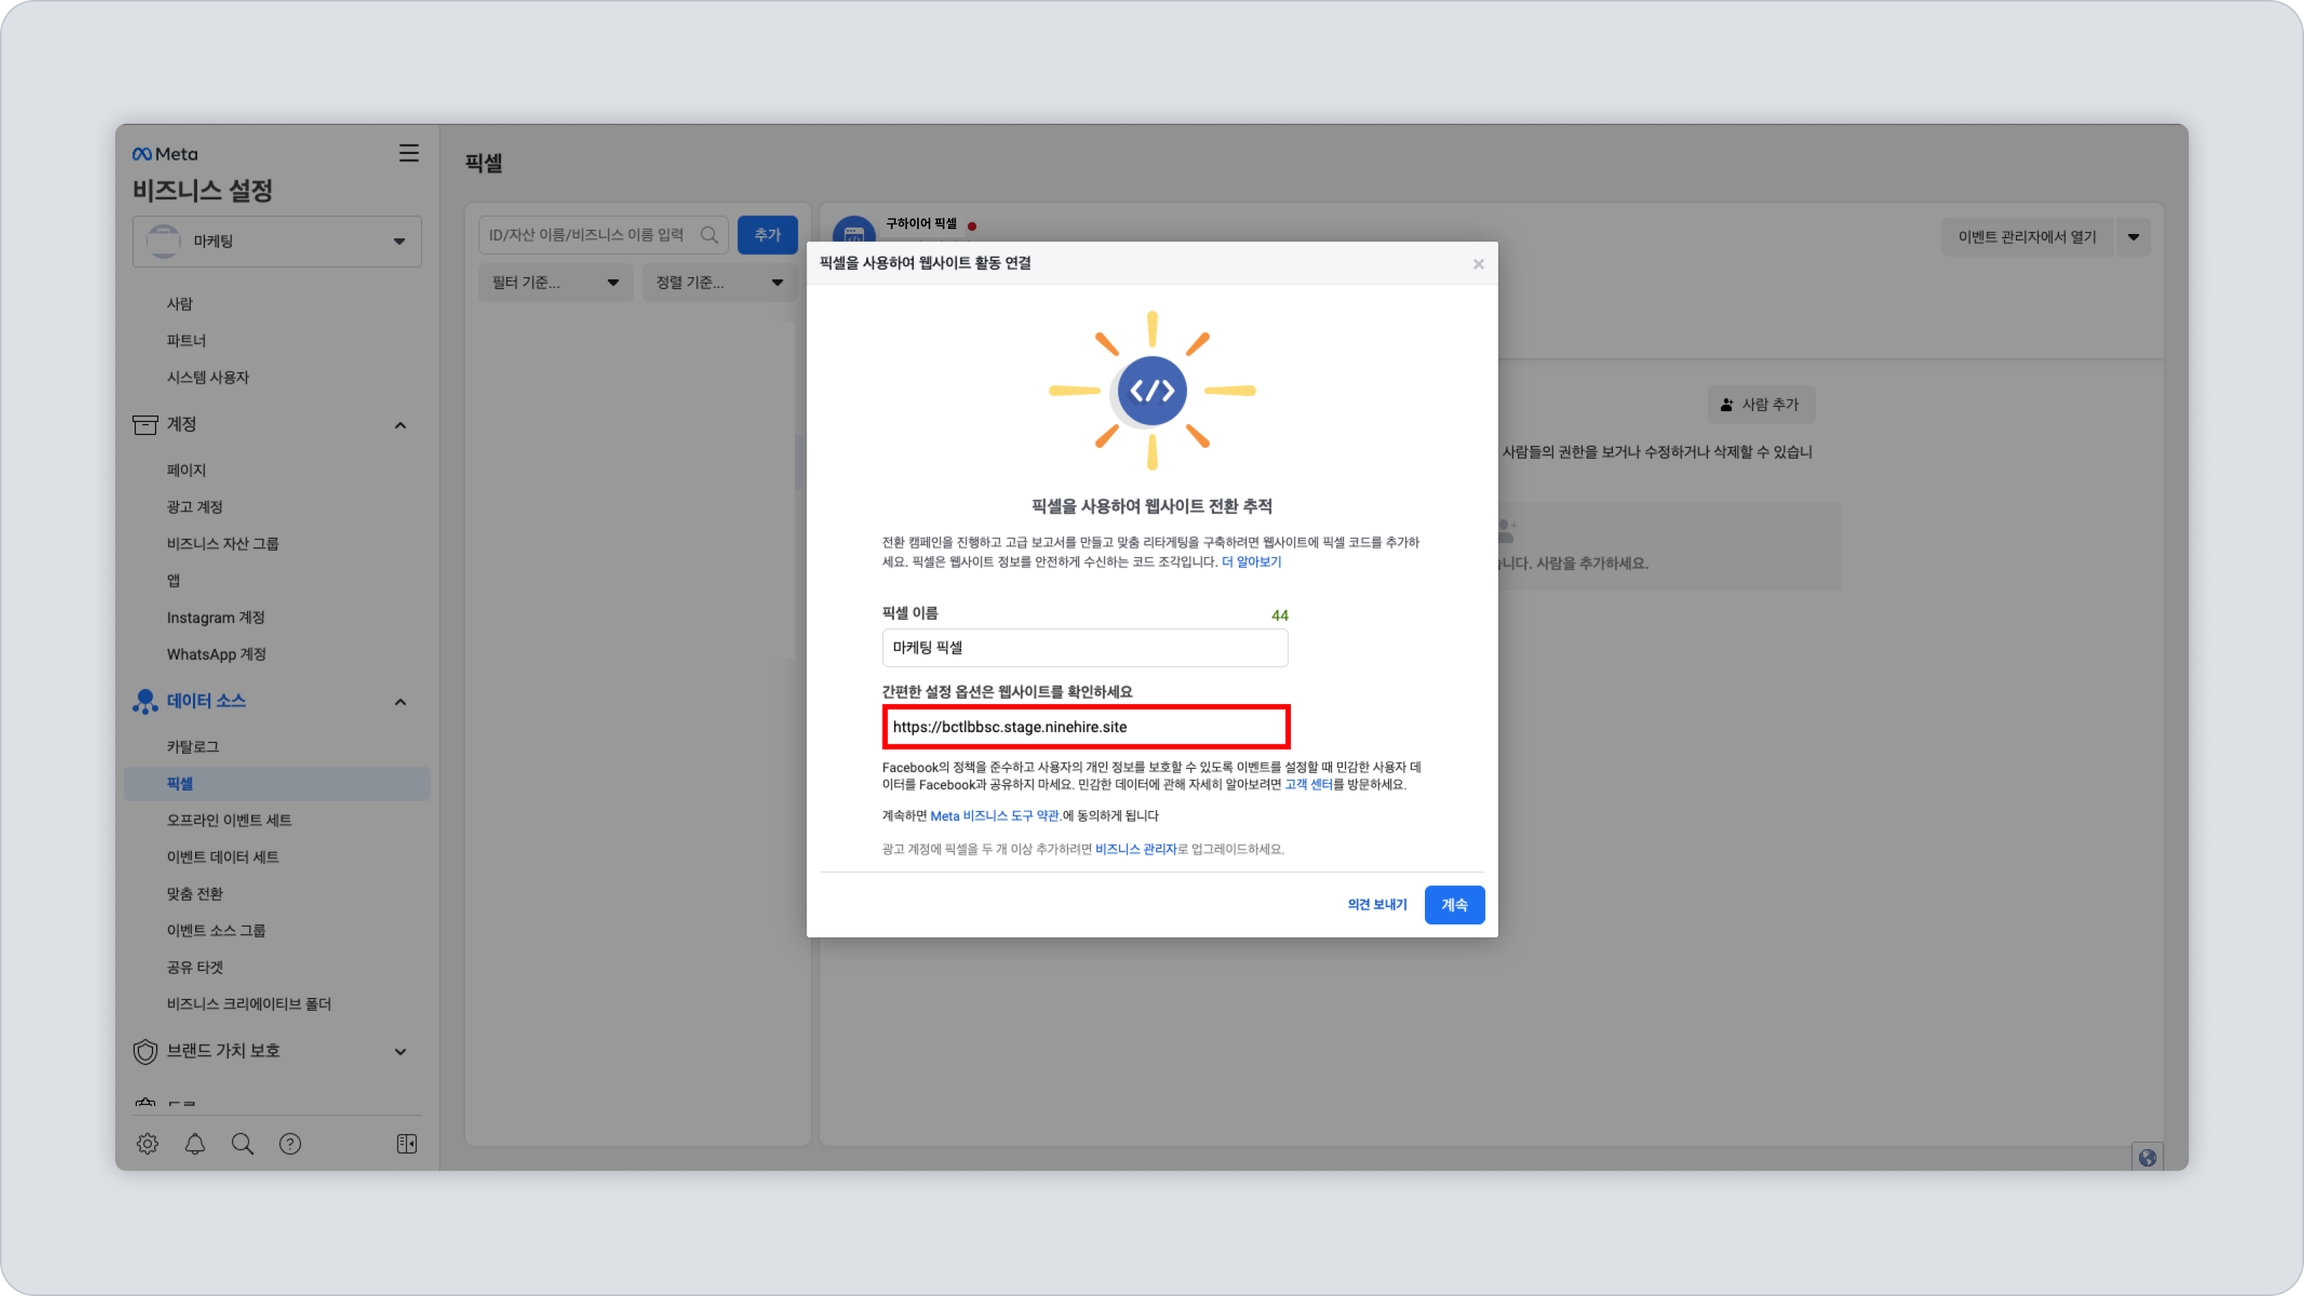Click the hamburger menu icon beside Meta logo
Screen dimensions: 2304x1296
point(408,153)
